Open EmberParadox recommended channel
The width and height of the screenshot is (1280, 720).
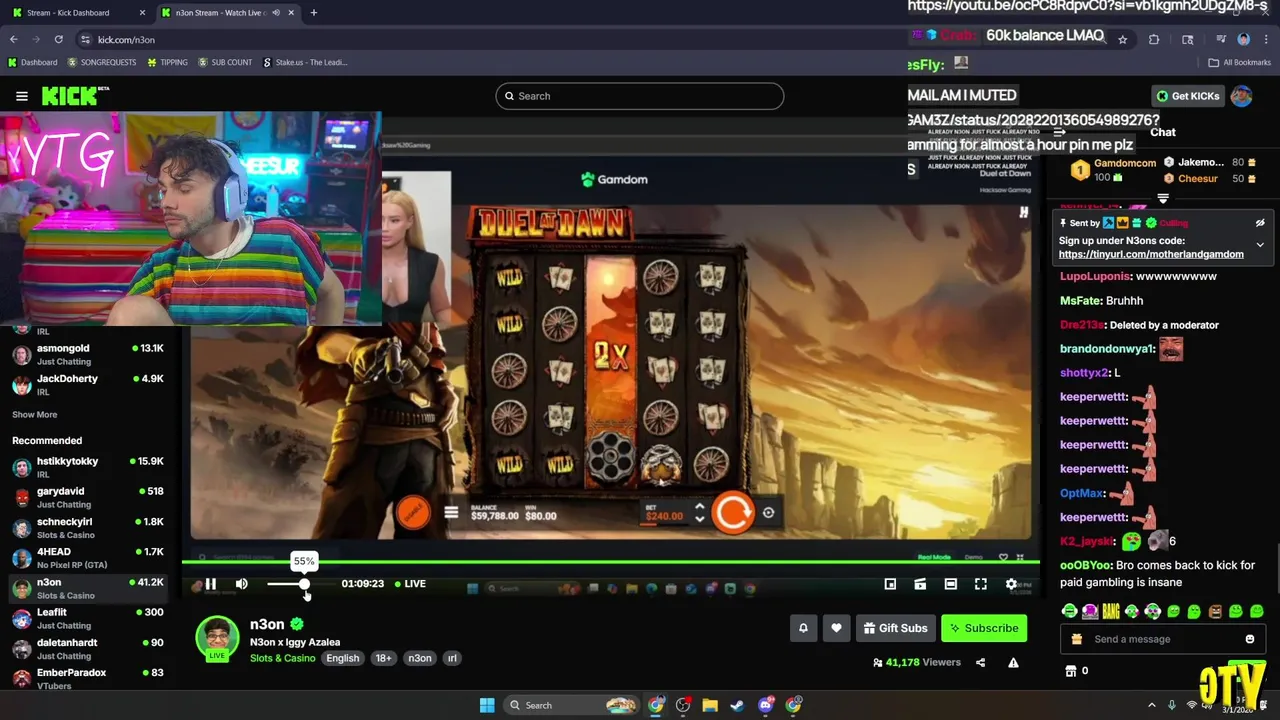coord(90,678)
